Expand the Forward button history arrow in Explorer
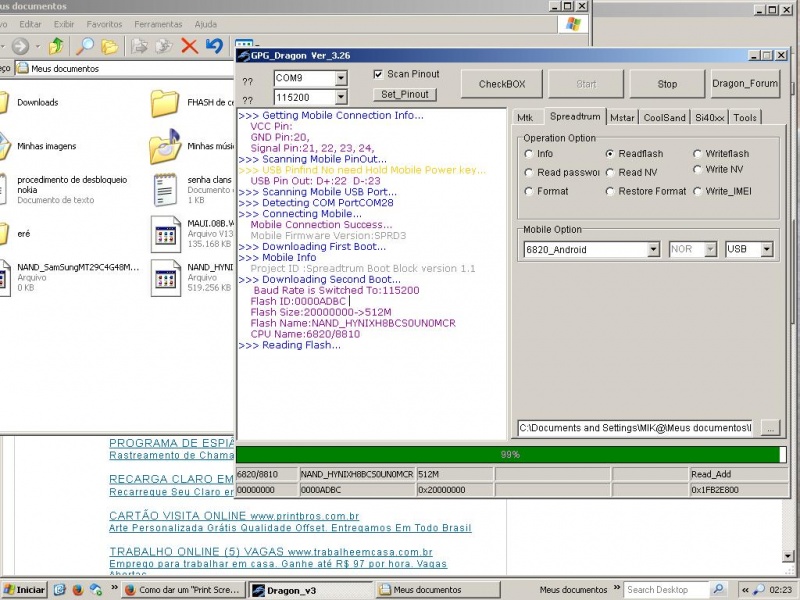 37,46
